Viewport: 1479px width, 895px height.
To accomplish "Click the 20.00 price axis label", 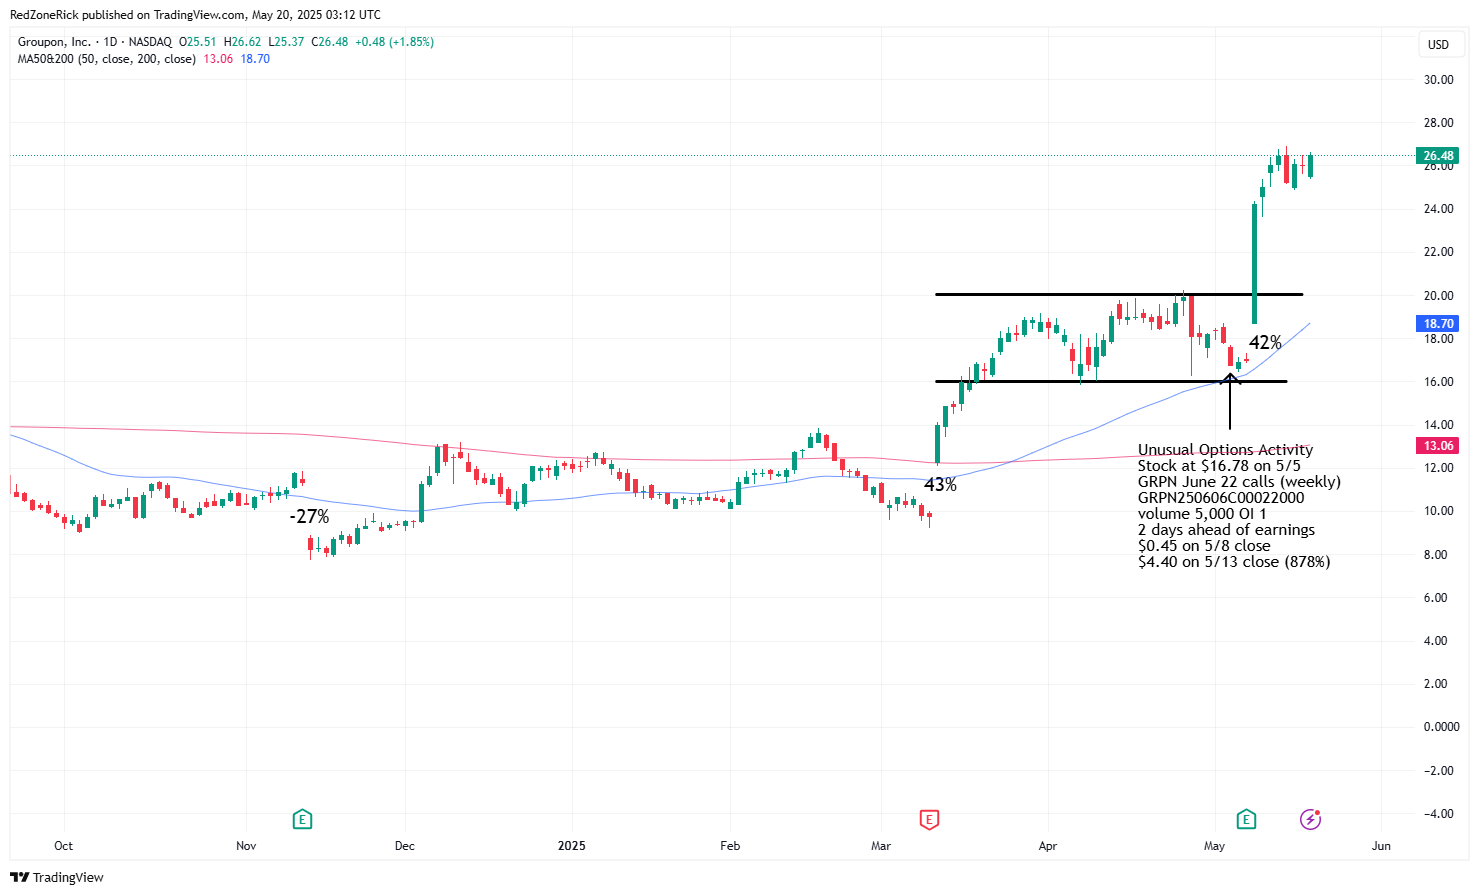I will (x=1438, y=296).
